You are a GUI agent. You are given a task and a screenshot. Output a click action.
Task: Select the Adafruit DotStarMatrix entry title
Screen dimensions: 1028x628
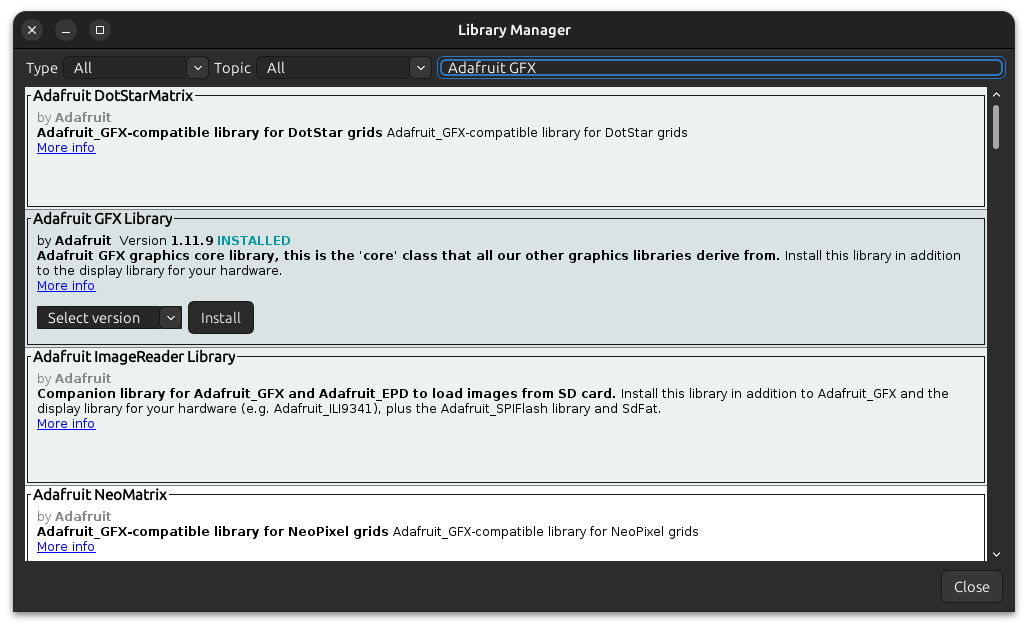(113, 96)
